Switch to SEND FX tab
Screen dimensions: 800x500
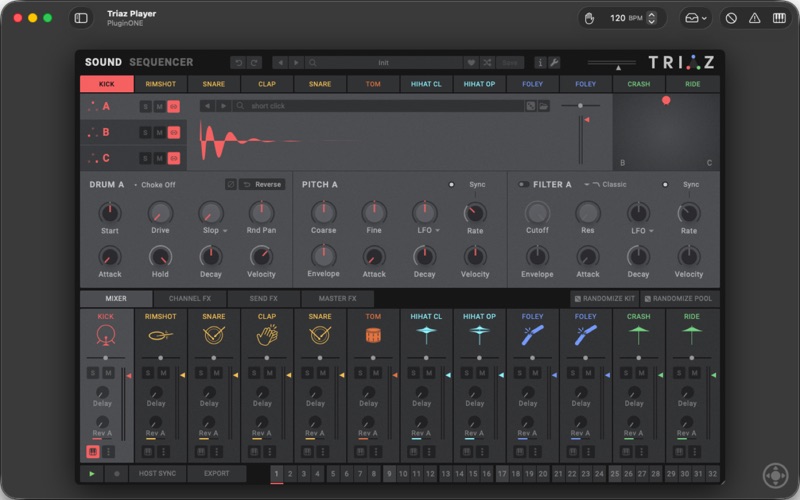click(264, 298)
